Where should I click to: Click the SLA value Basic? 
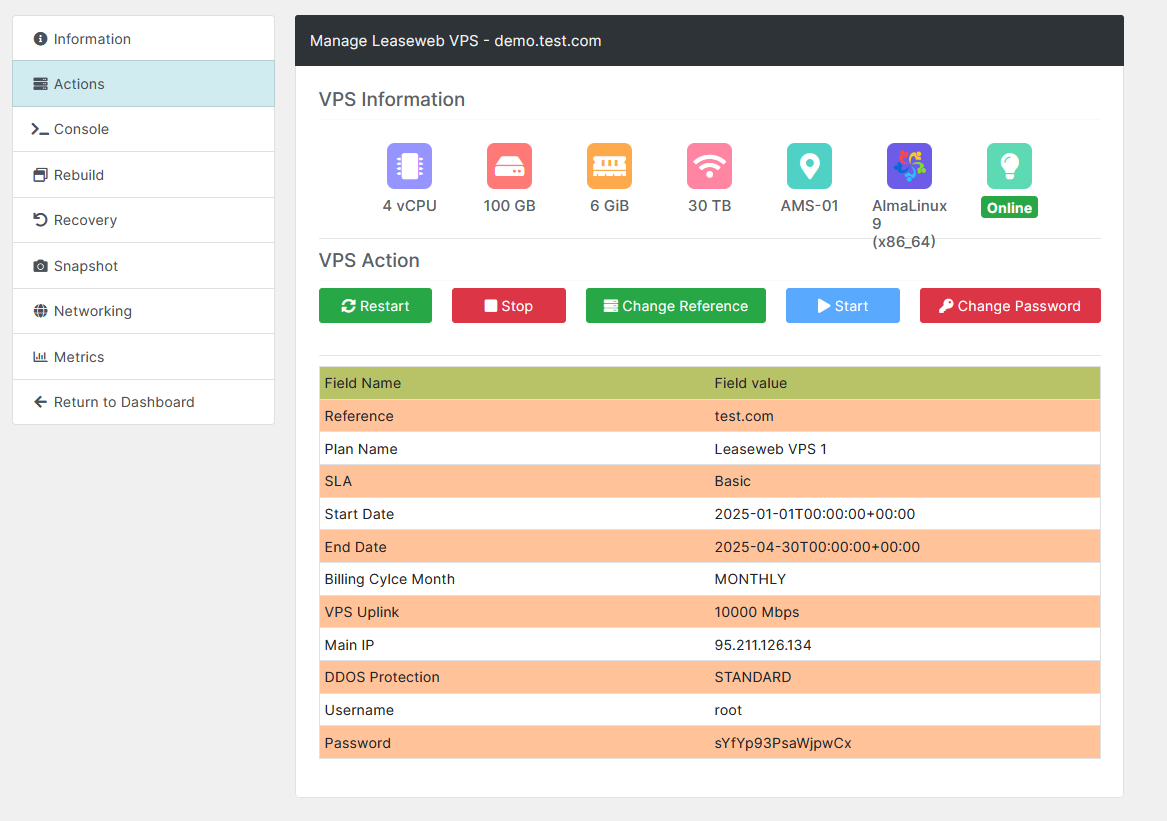pos(732,481)
